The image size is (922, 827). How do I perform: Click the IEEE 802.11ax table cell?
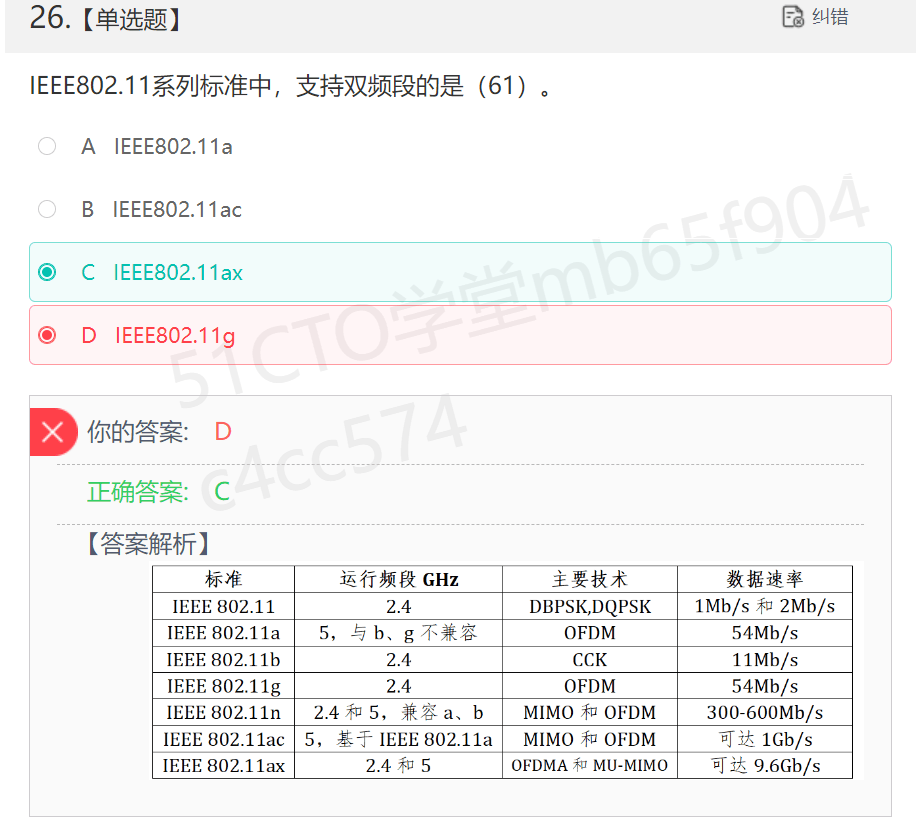(223, 765)
